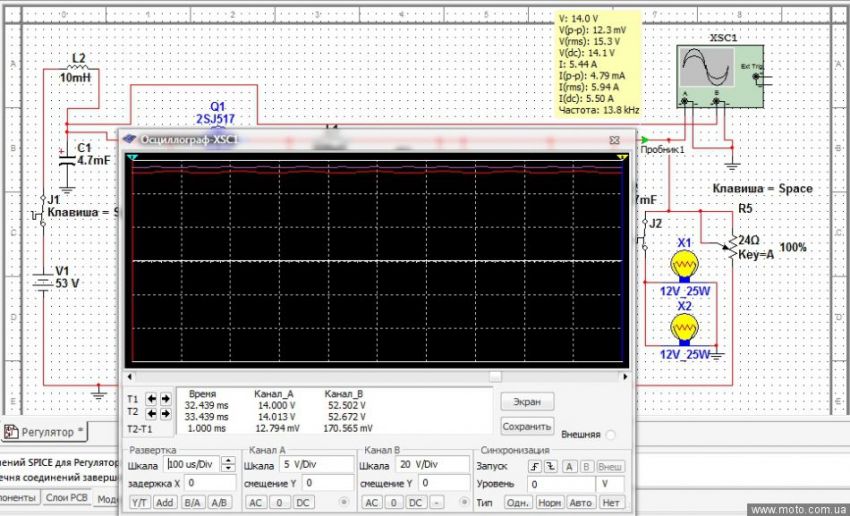
Task: Click the Канал A scale field
Action: pyautogui.click(x=315, y=466)
